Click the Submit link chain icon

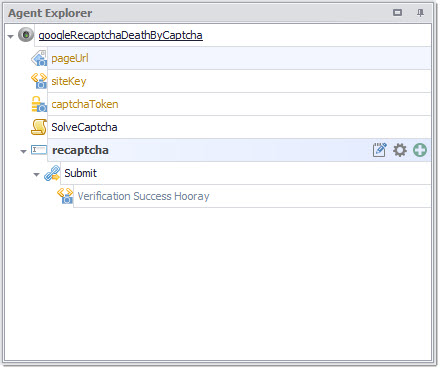click(52, 173)
